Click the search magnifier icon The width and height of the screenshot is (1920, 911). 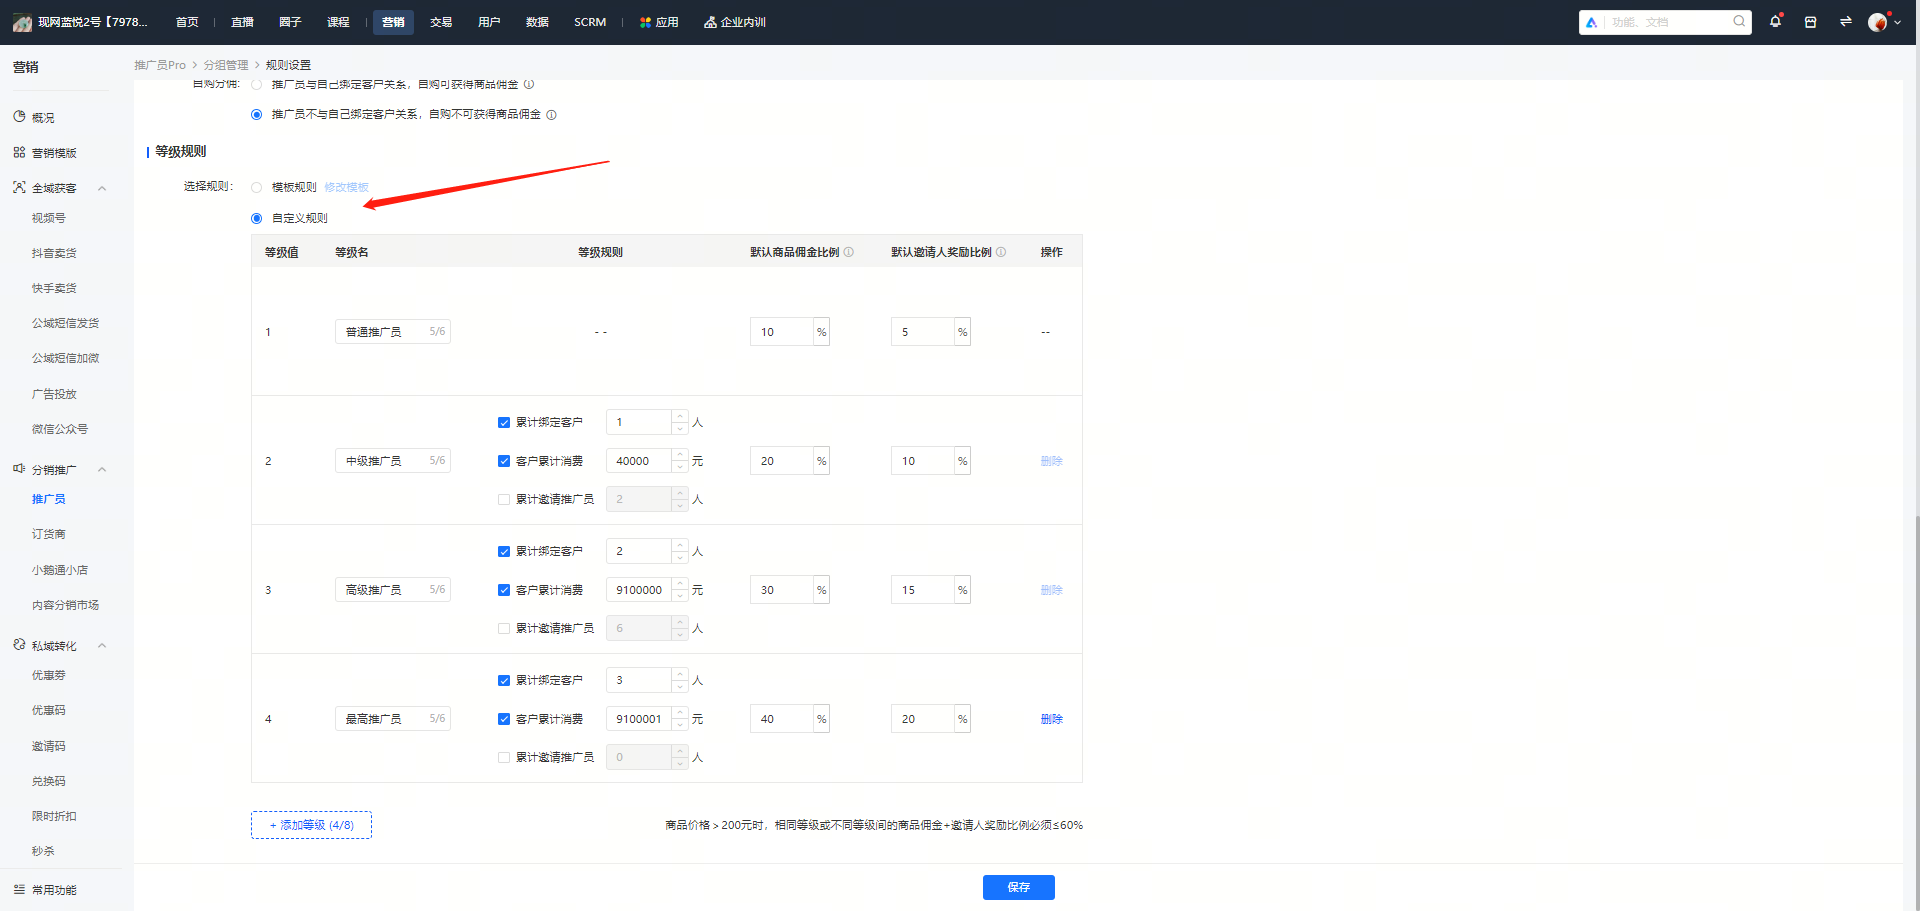pyautogui.click(x=1739, y=21)
